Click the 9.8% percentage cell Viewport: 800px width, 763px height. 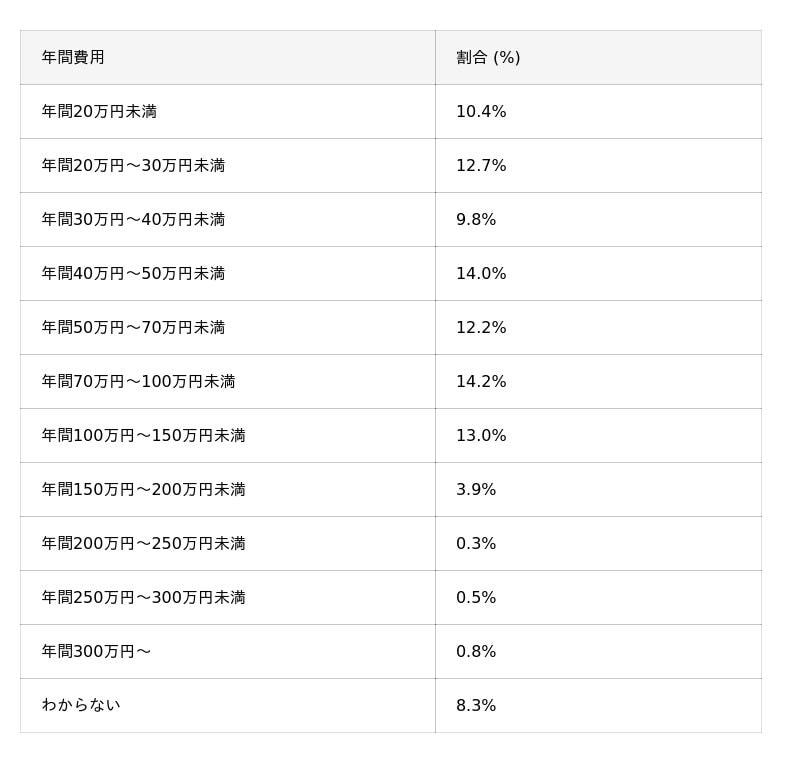tap(476, 220)
